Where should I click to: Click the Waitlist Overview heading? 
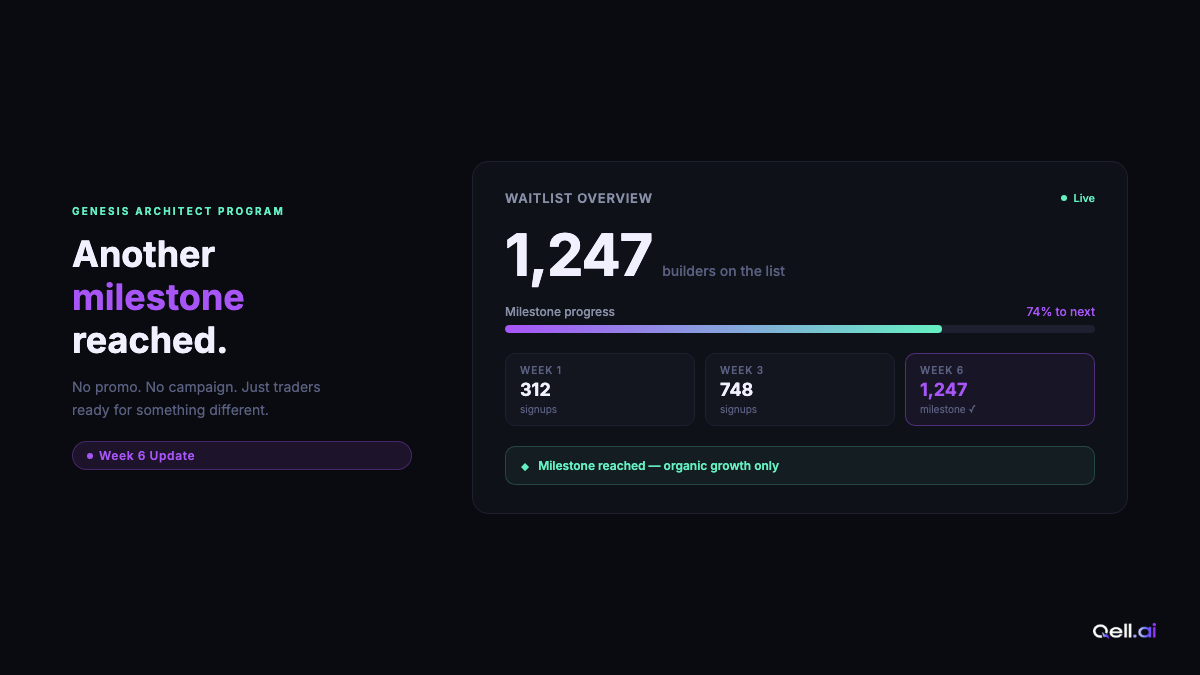tap(578, 198)
